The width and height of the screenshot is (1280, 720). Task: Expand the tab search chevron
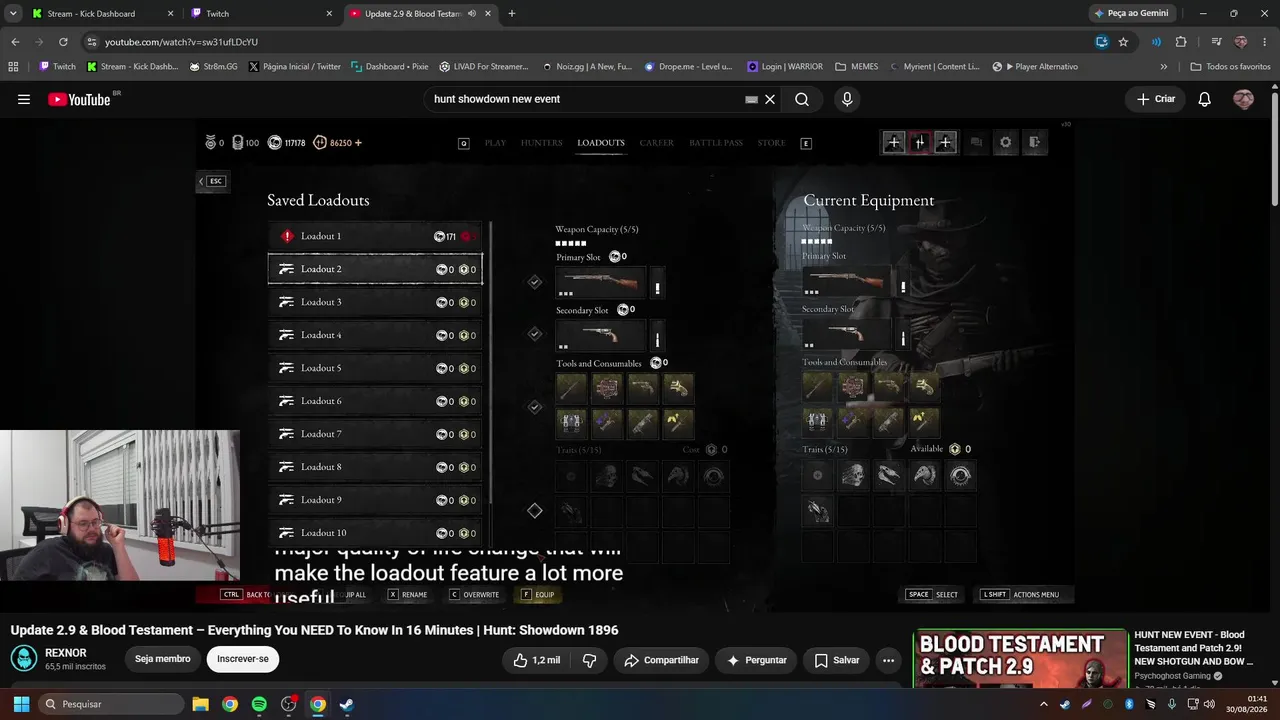(x=13, y=14)
